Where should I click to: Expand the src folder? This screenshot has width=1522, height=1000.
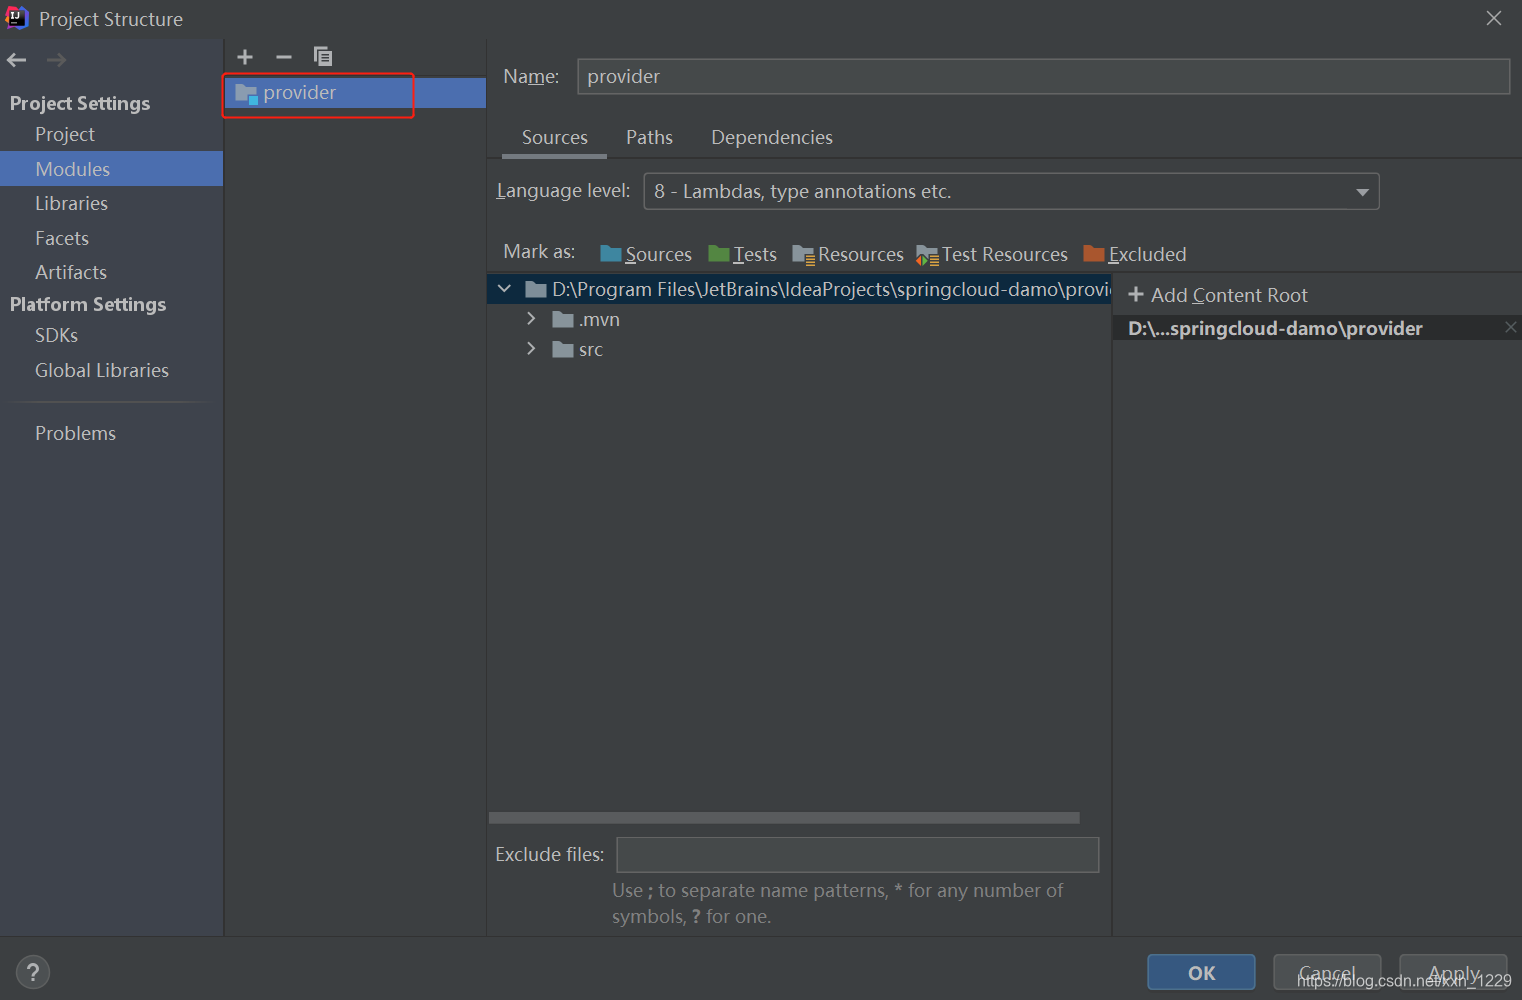click(531, 349)
